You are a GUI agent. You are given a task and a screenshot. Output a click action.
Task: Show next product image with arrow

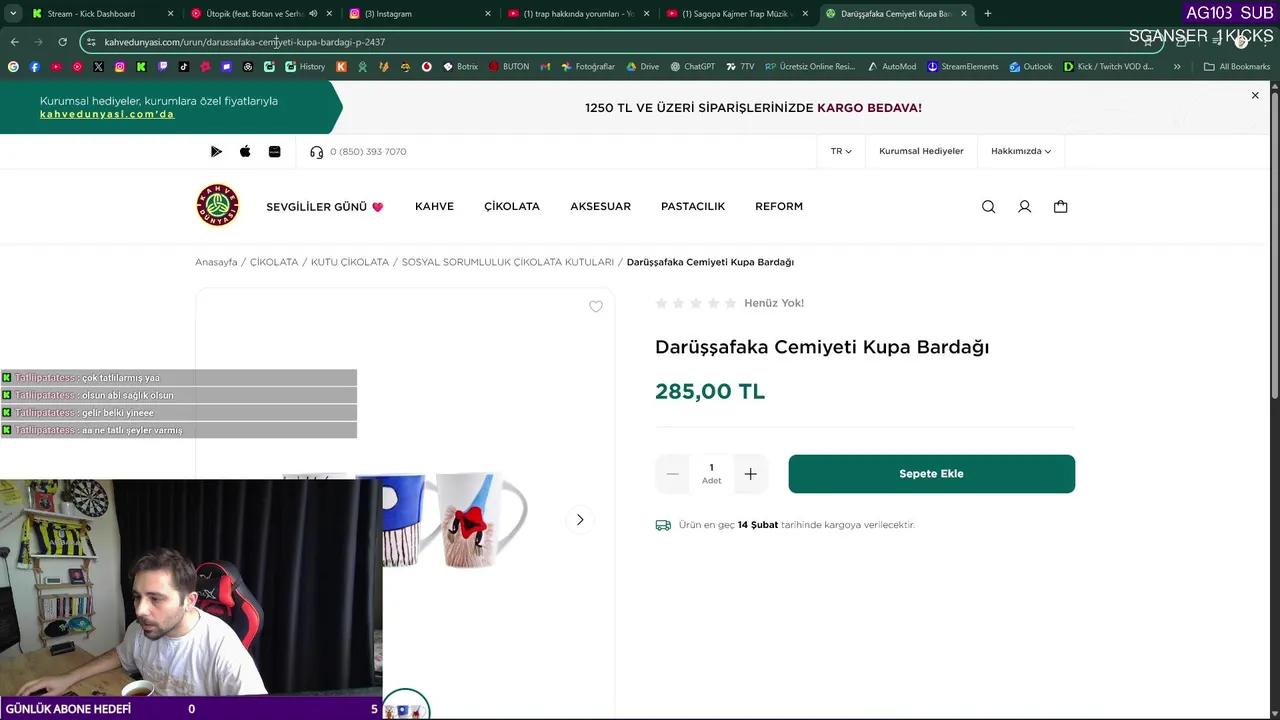click(x=580, y=520)
